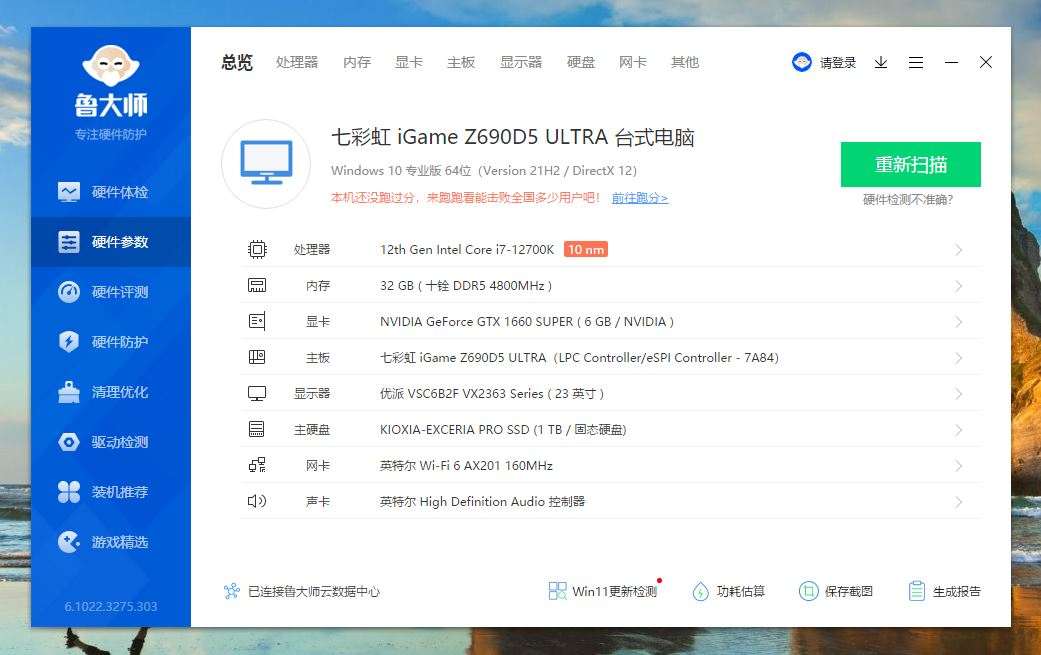This screenshot has width=1041, height=655.
Task: Click the 显卡 graphics card row icon
Action: point(257,321)
